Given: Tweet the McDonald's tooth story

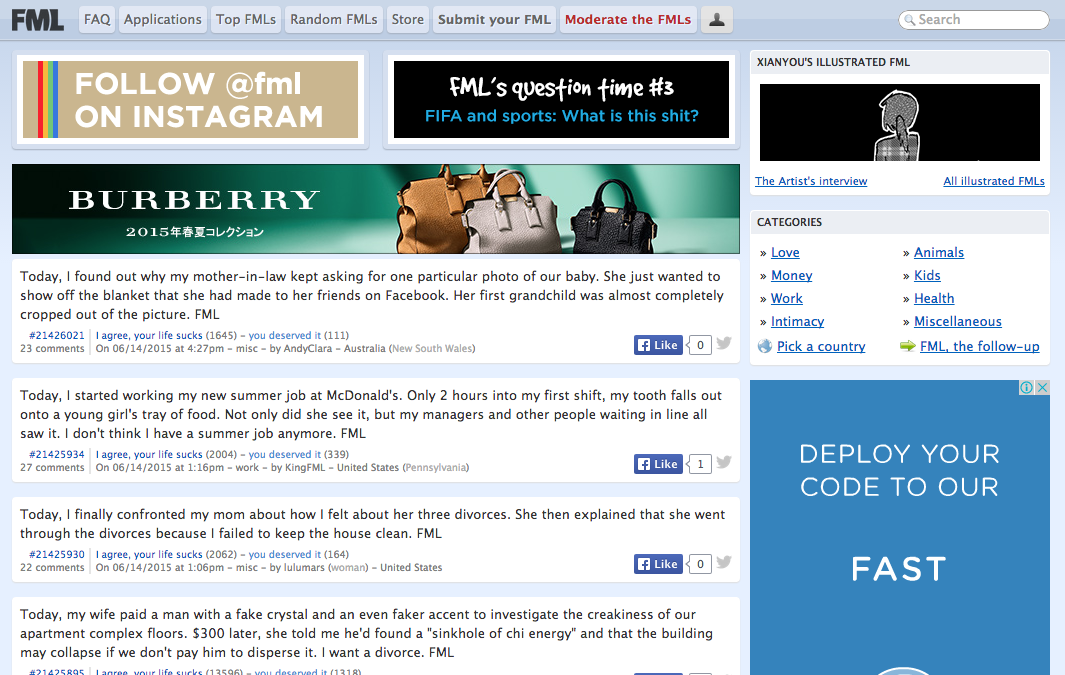Looking at the screenshot, I should (x=724, y=463).
